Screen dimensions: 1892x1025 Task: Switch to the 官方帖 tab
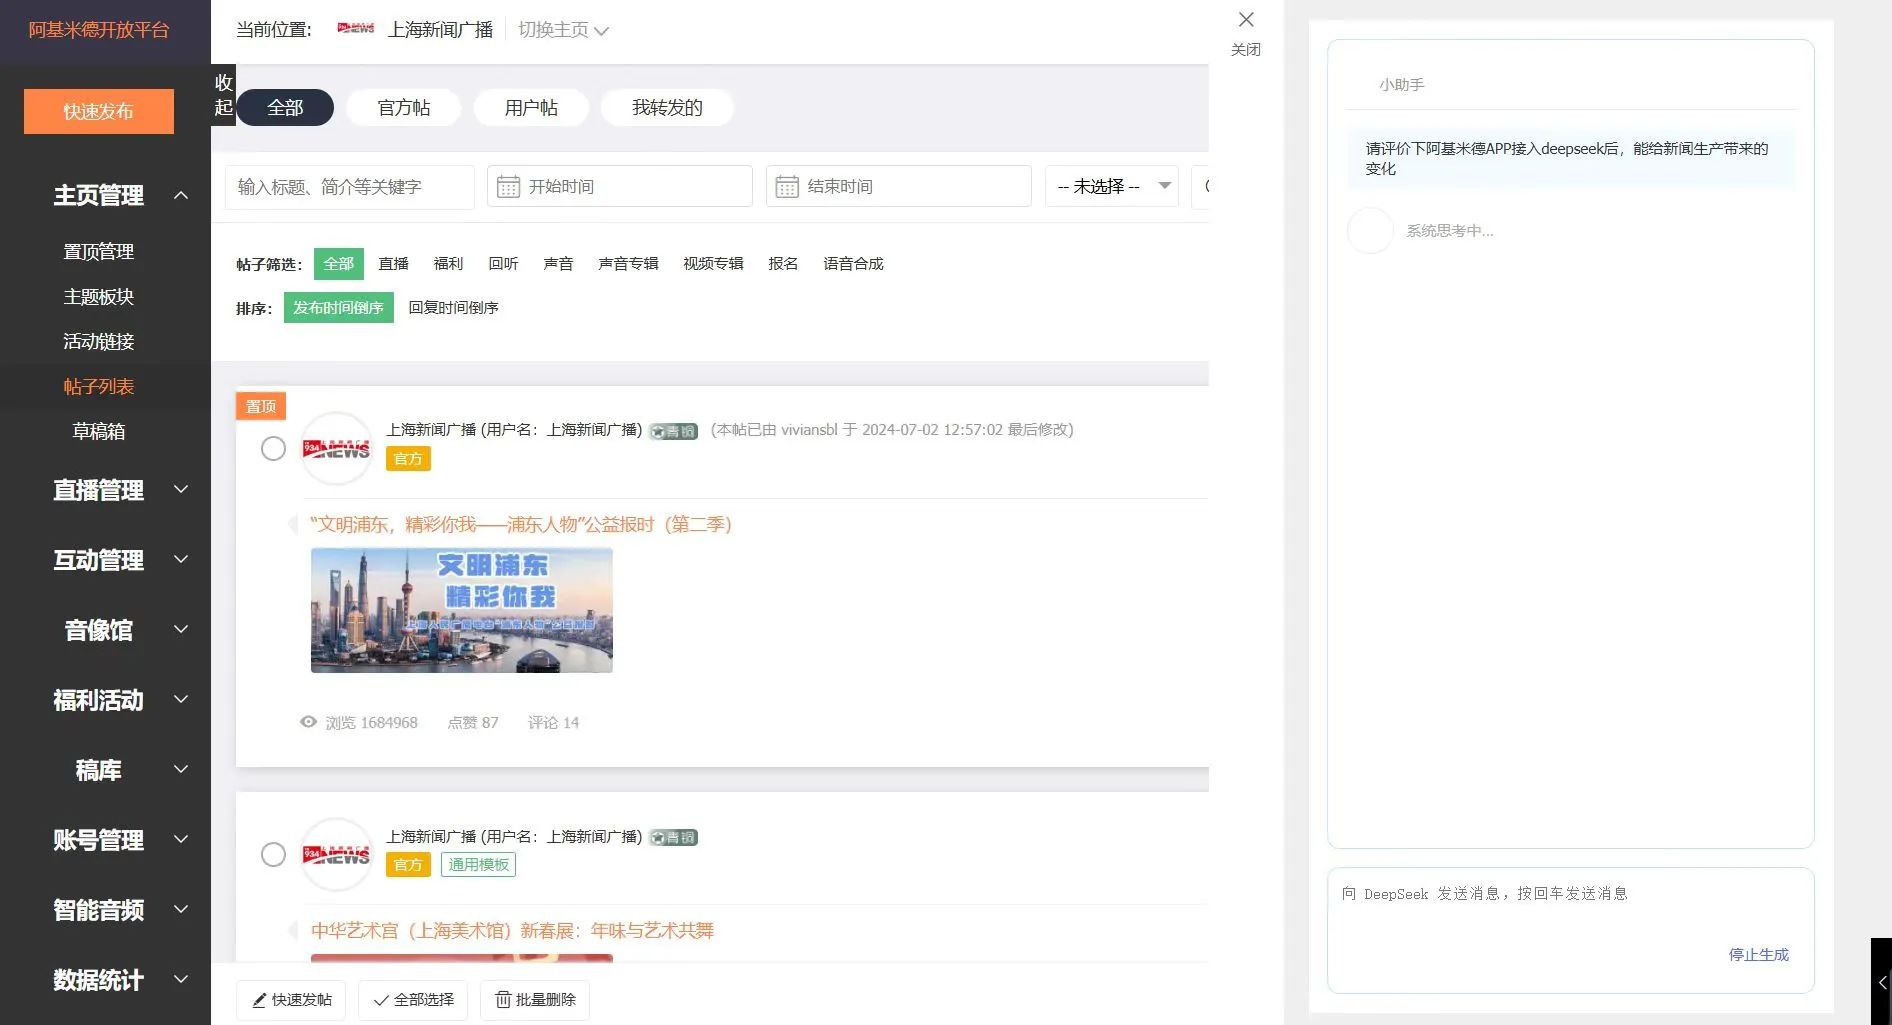(403, 108)
